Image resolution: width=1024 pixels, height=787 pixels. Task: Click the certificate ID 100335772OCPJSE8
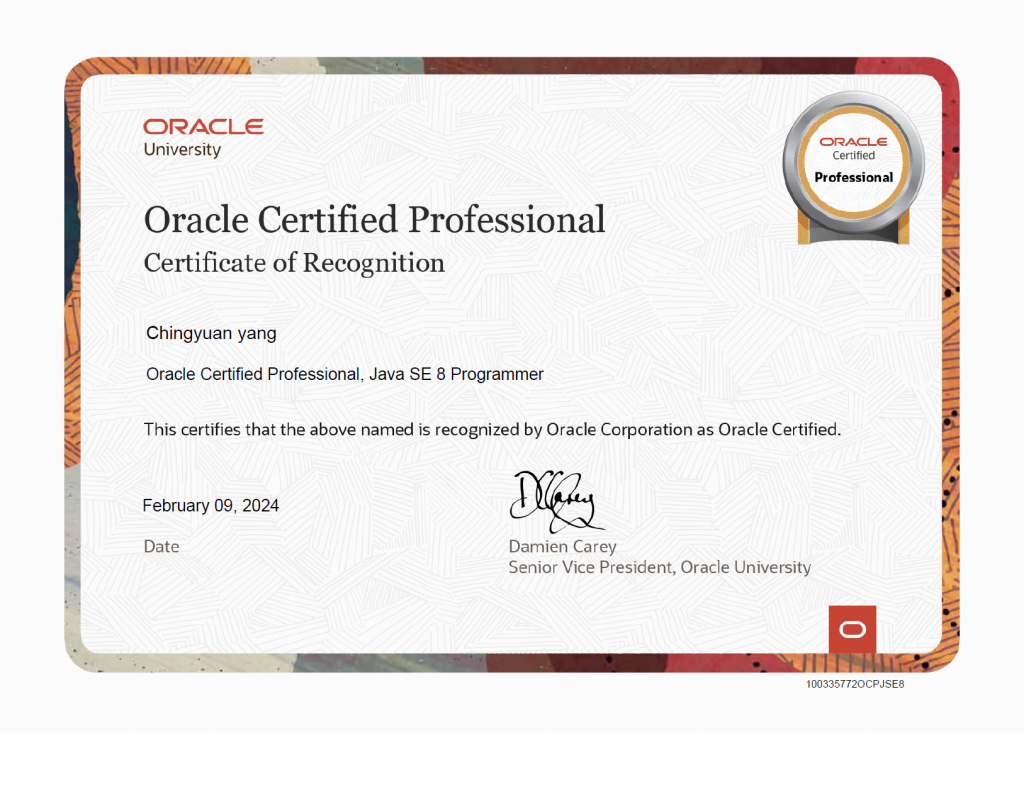tap(855, 684)
